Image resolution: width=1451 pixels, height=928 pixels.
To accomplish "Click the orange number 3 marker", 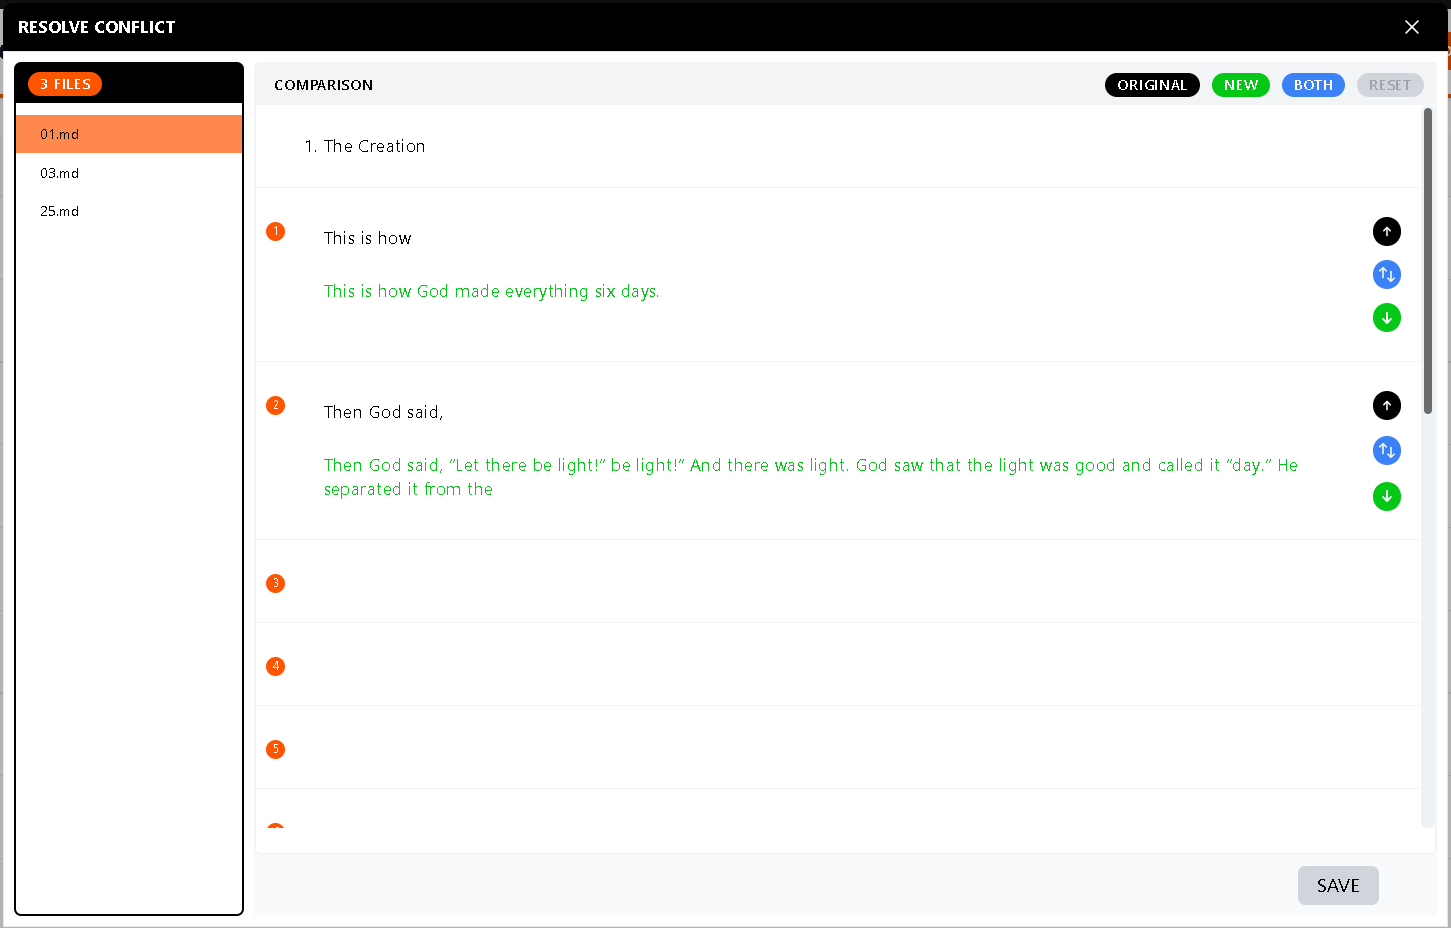I will pos(276,583).
